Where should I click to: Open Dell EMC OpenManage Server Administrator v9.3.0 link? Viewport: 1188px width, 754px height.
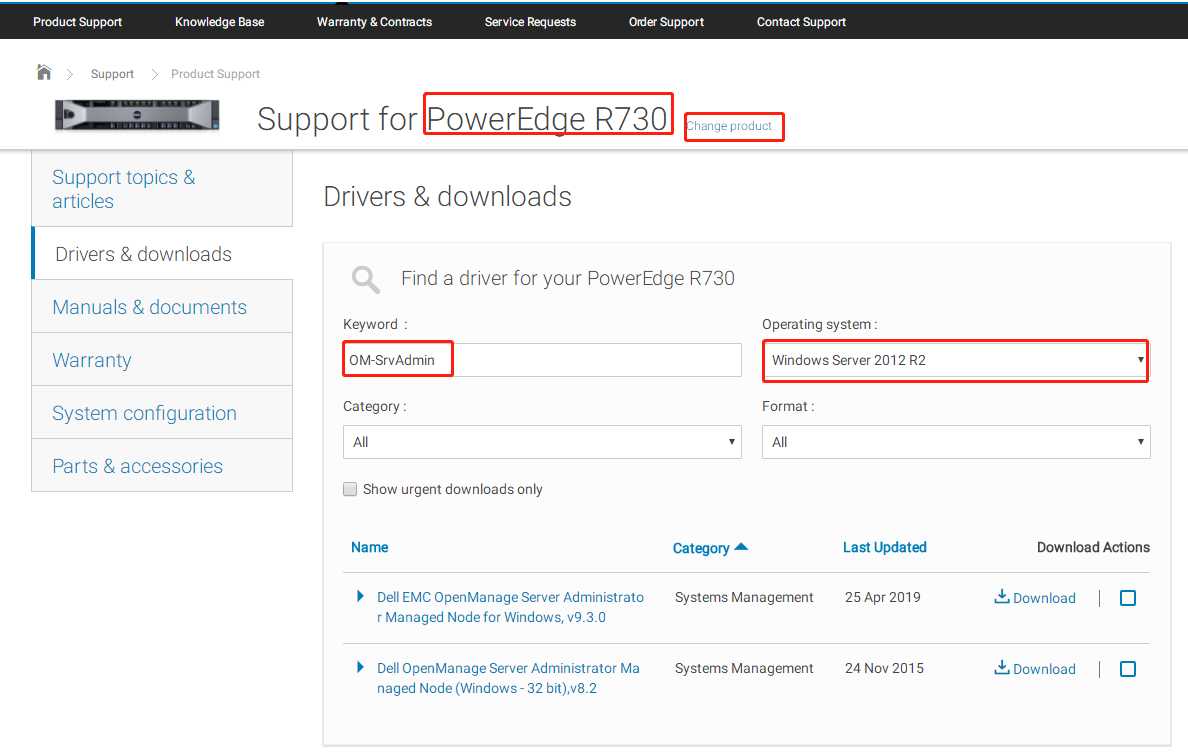tap(510, 607)
